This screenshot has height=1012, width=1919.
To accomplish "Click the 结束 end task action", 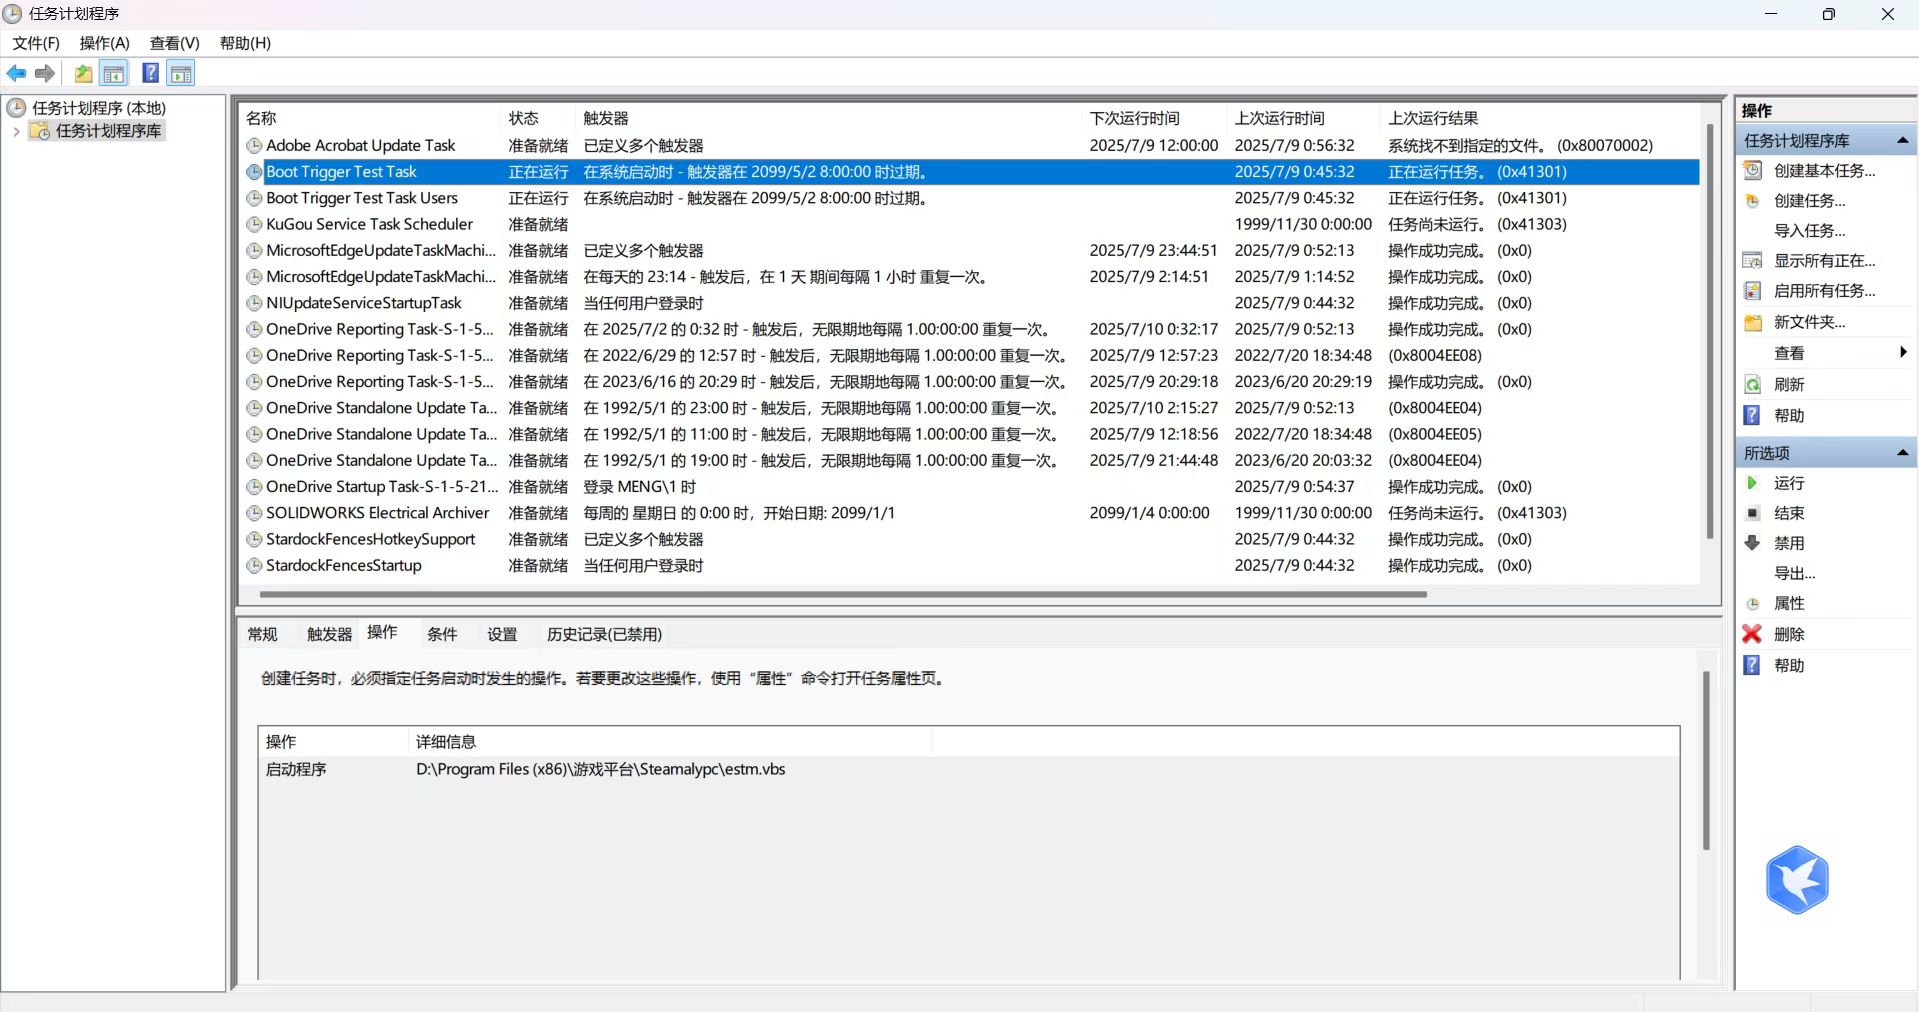I will pos(1788,512).
